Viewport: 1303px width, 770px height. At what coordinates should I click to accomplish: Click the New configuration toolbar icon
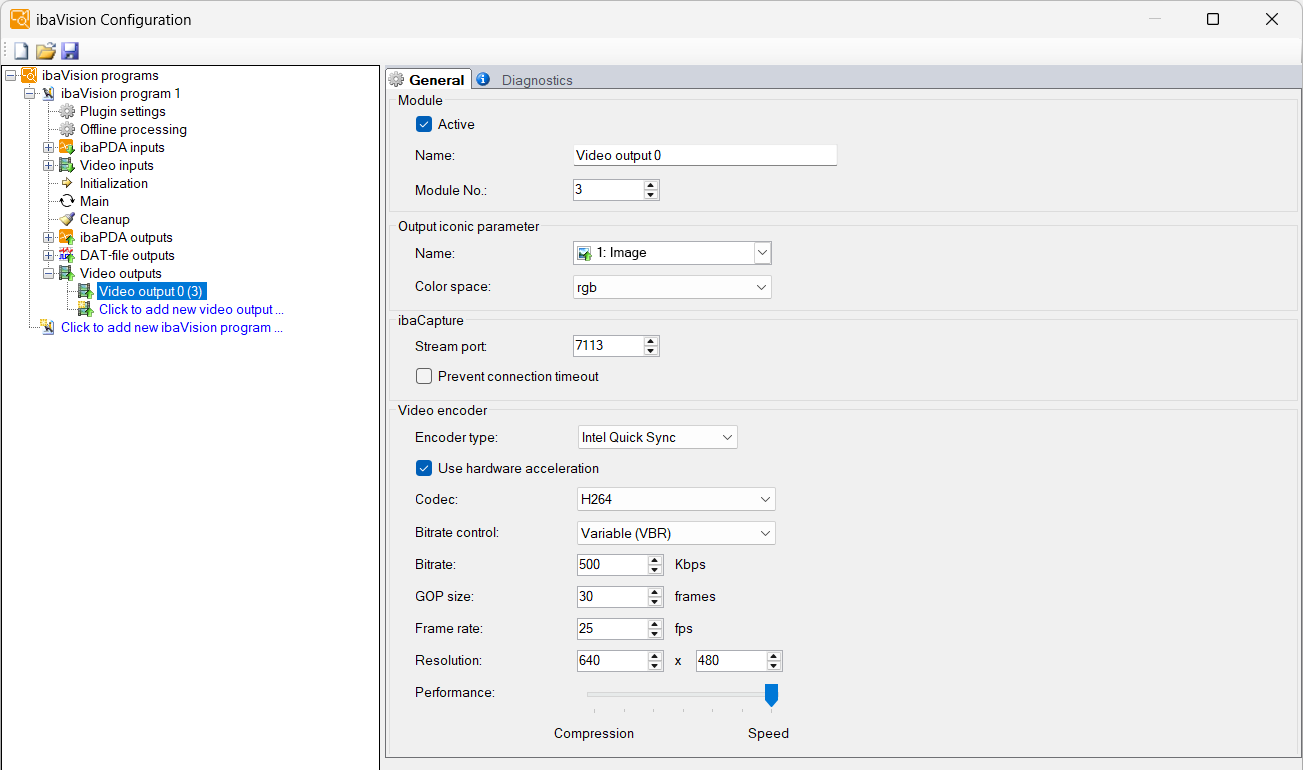(x=21, y=51)
